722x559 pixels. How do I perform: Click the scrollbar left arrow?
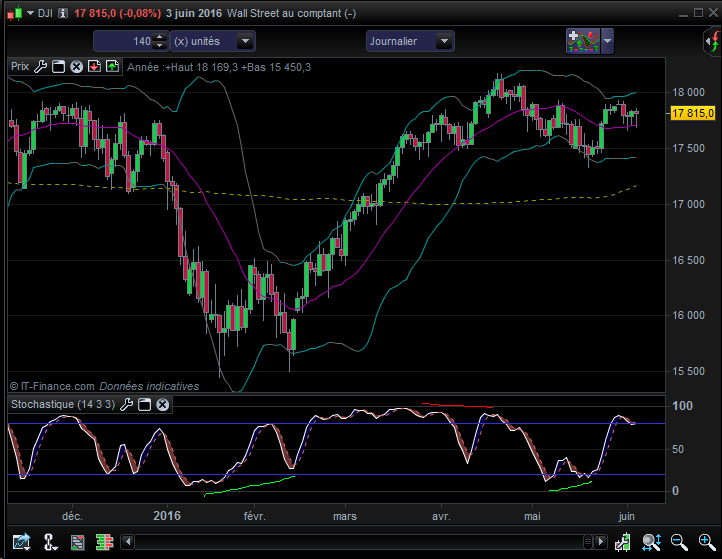pos(128,542)
